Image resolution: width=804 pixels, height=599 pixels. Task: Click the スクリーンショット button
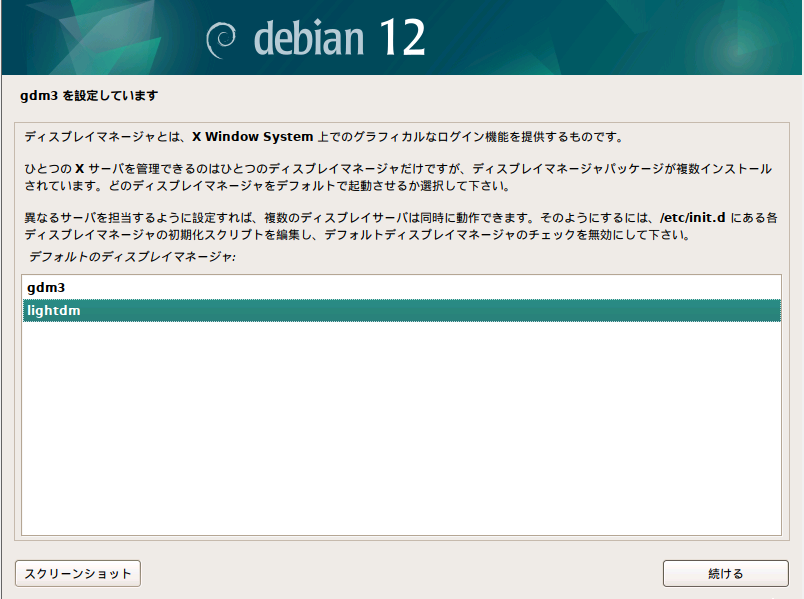click(78, 573)
